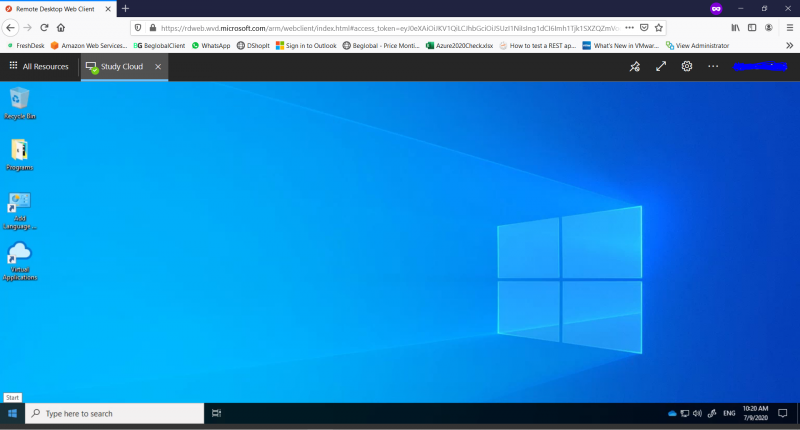Open the Firefox Library icon
The height and width of the screenshot is (430, 800).
point(735,28)
